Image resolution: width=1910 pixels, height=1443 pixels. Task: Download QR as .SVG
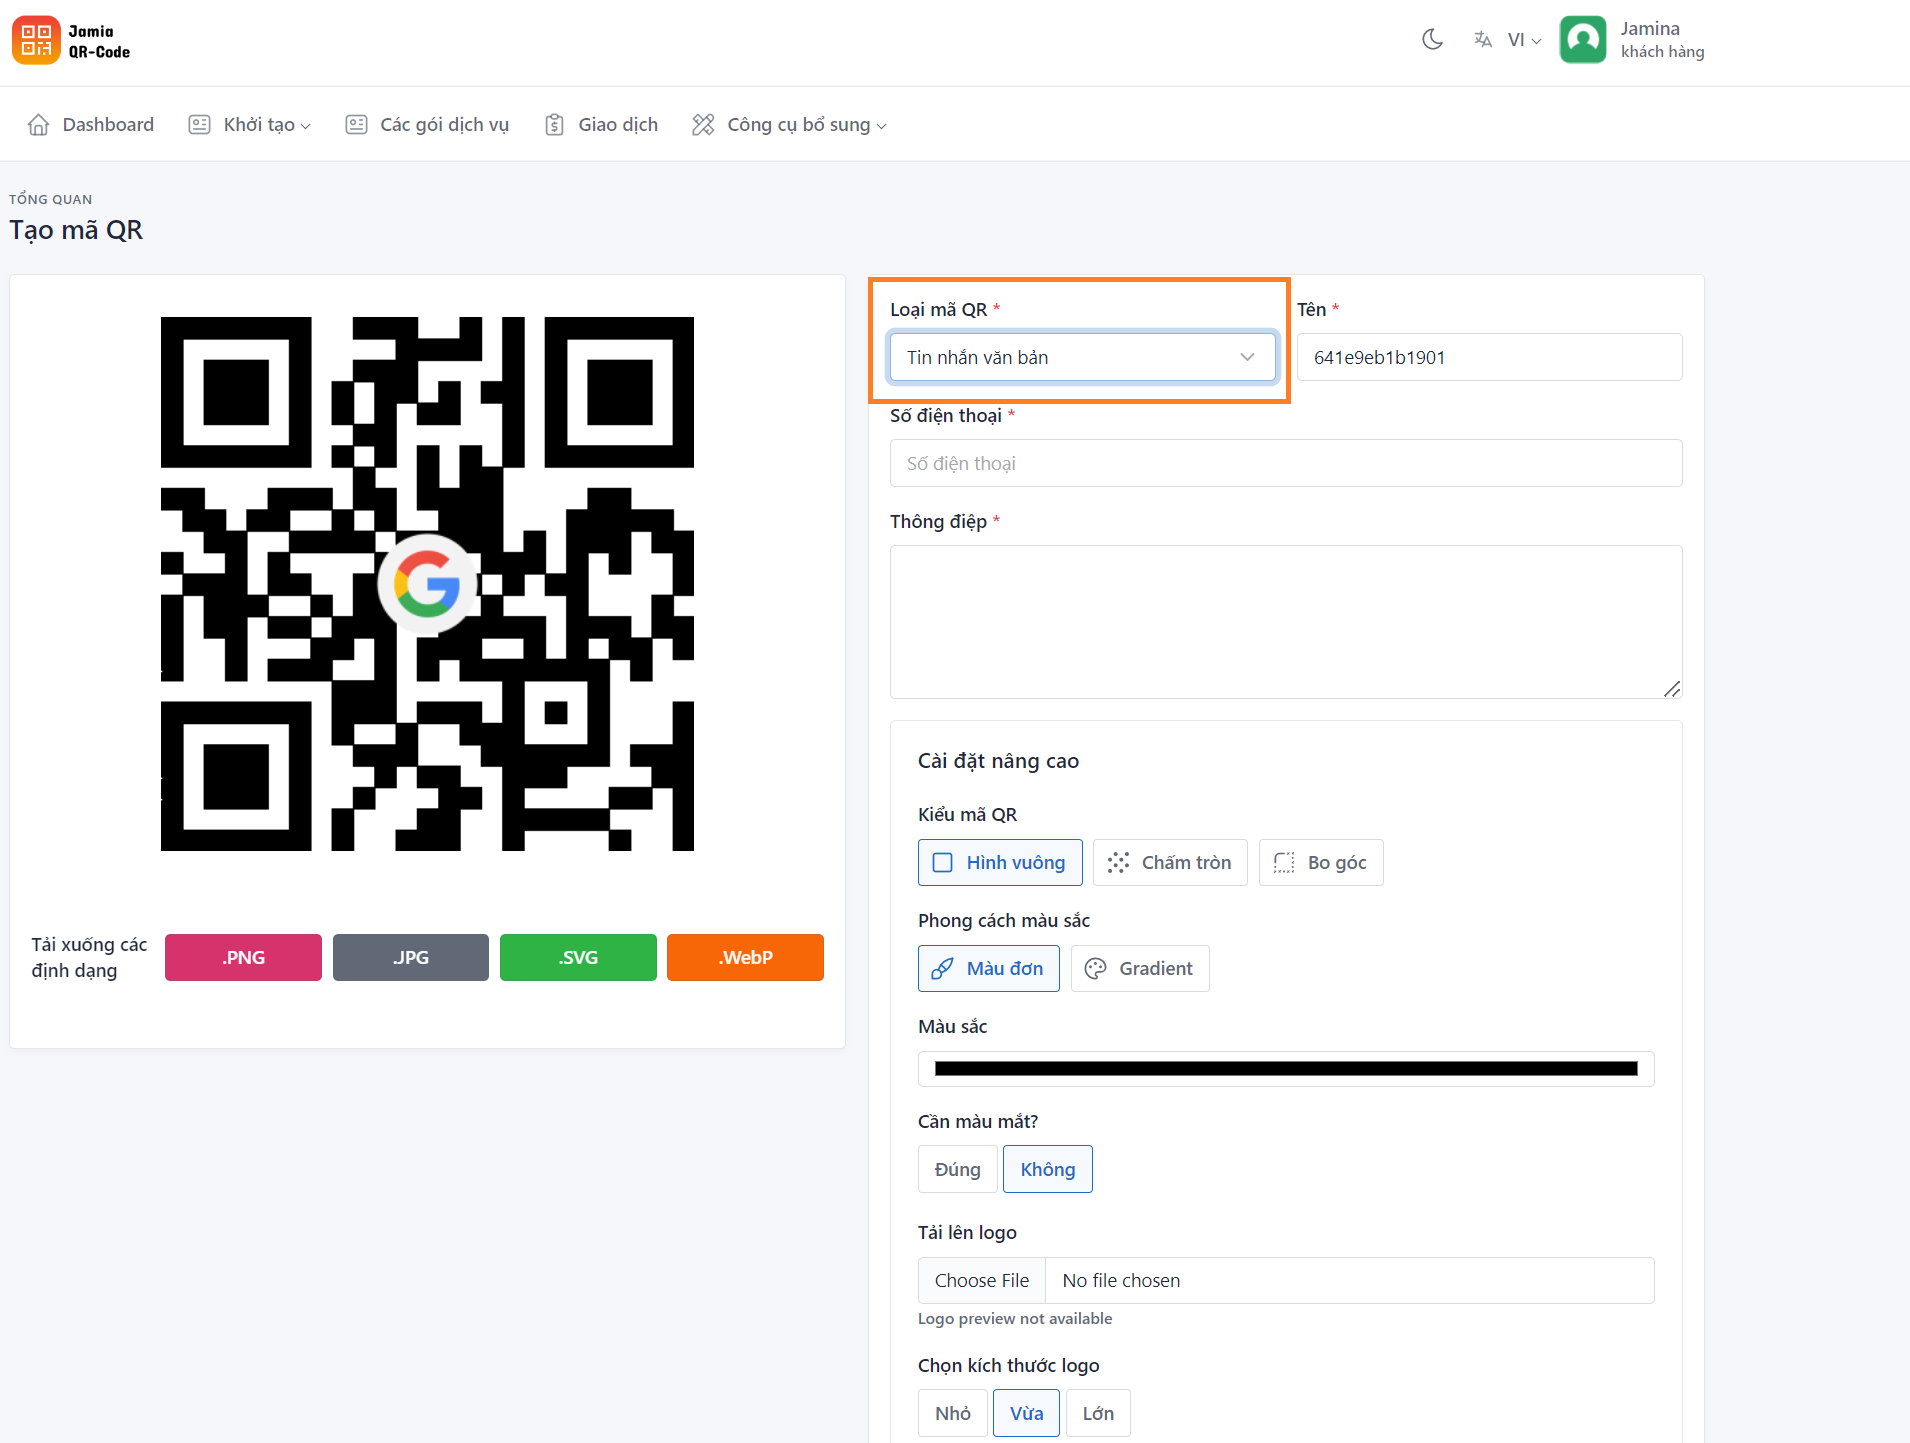[578, 957]
